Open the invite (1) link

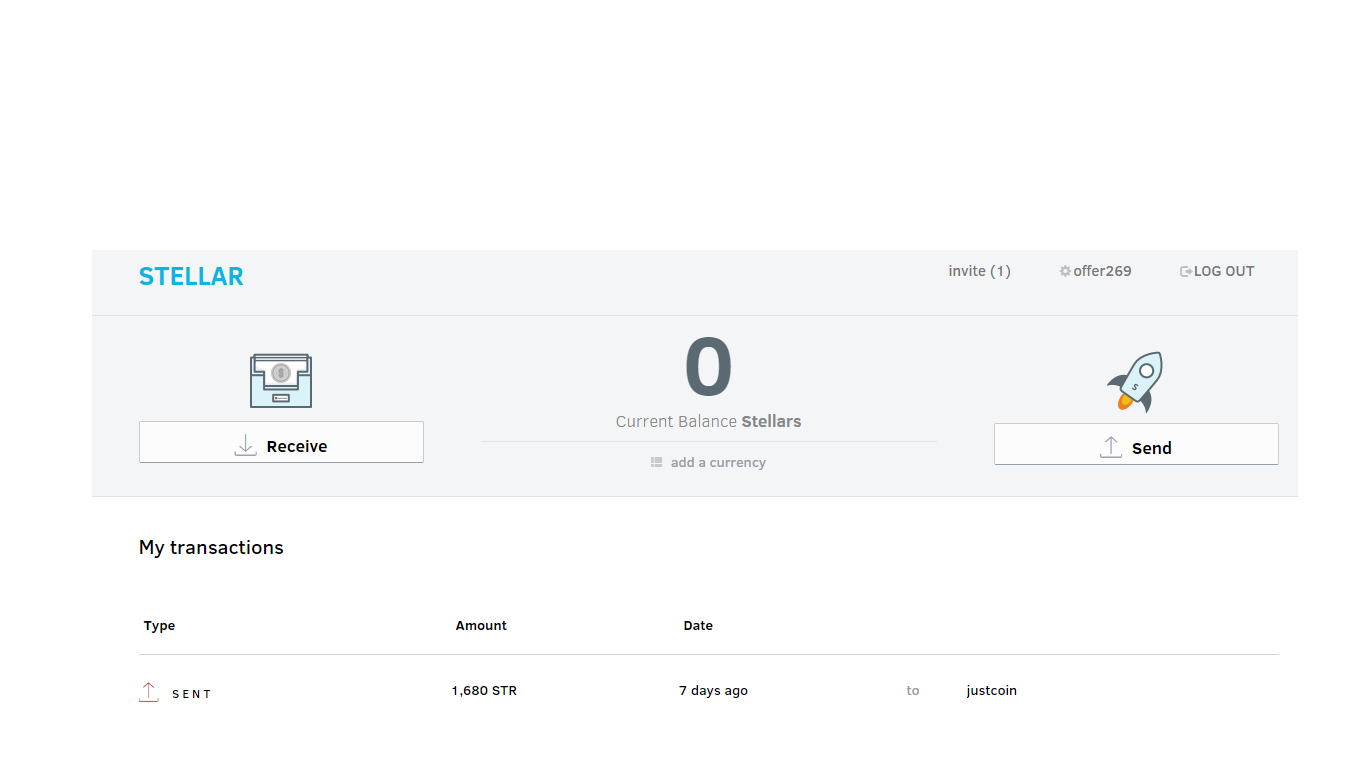pos(979,271)
